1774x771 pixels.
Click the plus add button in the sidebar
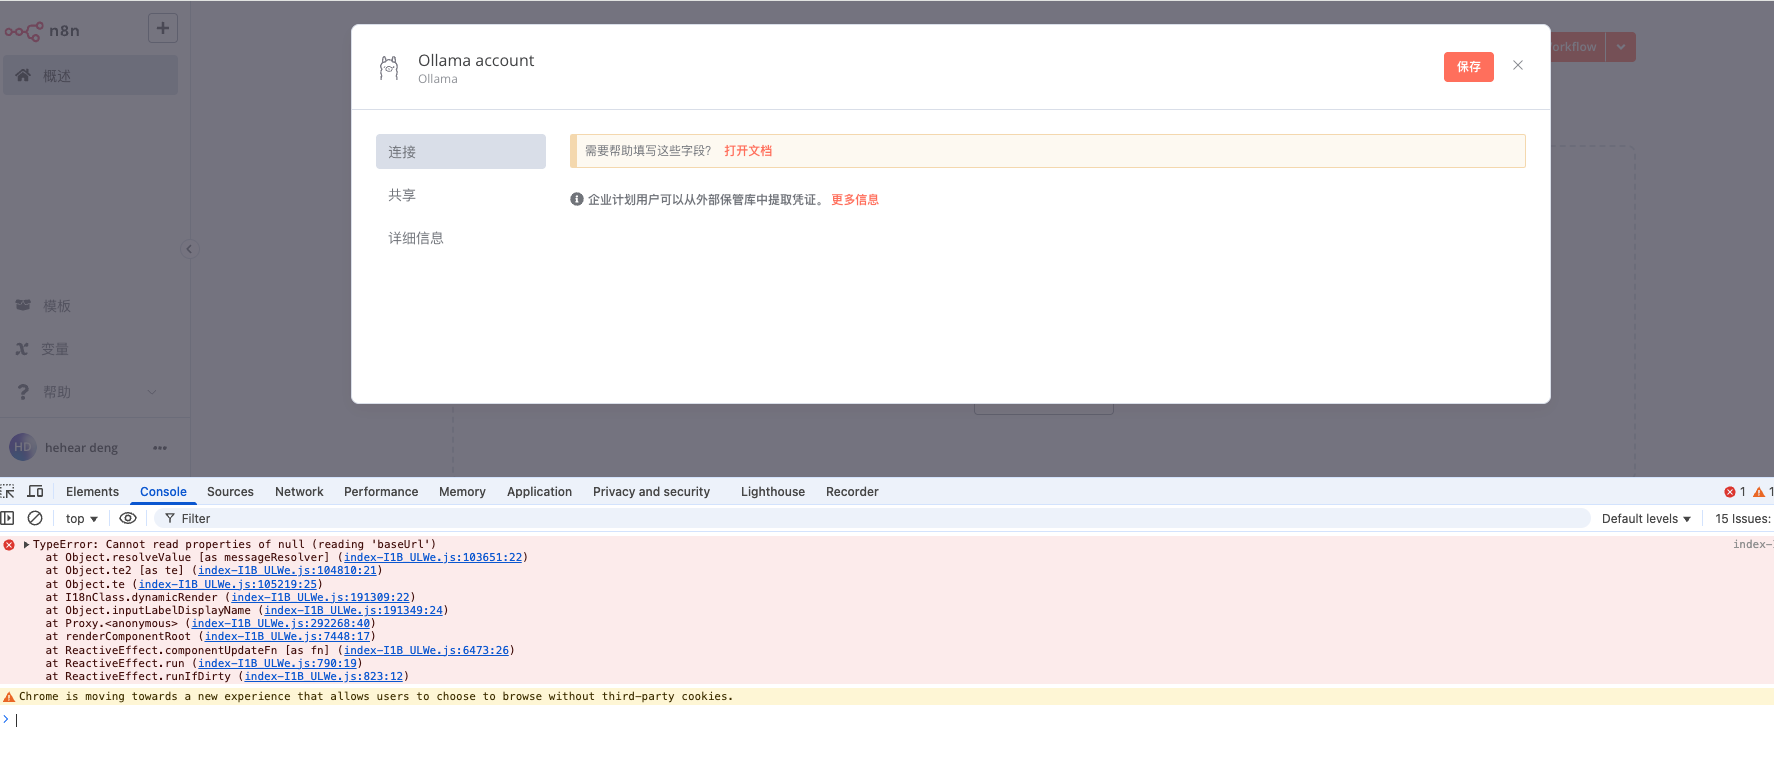pyautogui.click(x=163, y=28)
